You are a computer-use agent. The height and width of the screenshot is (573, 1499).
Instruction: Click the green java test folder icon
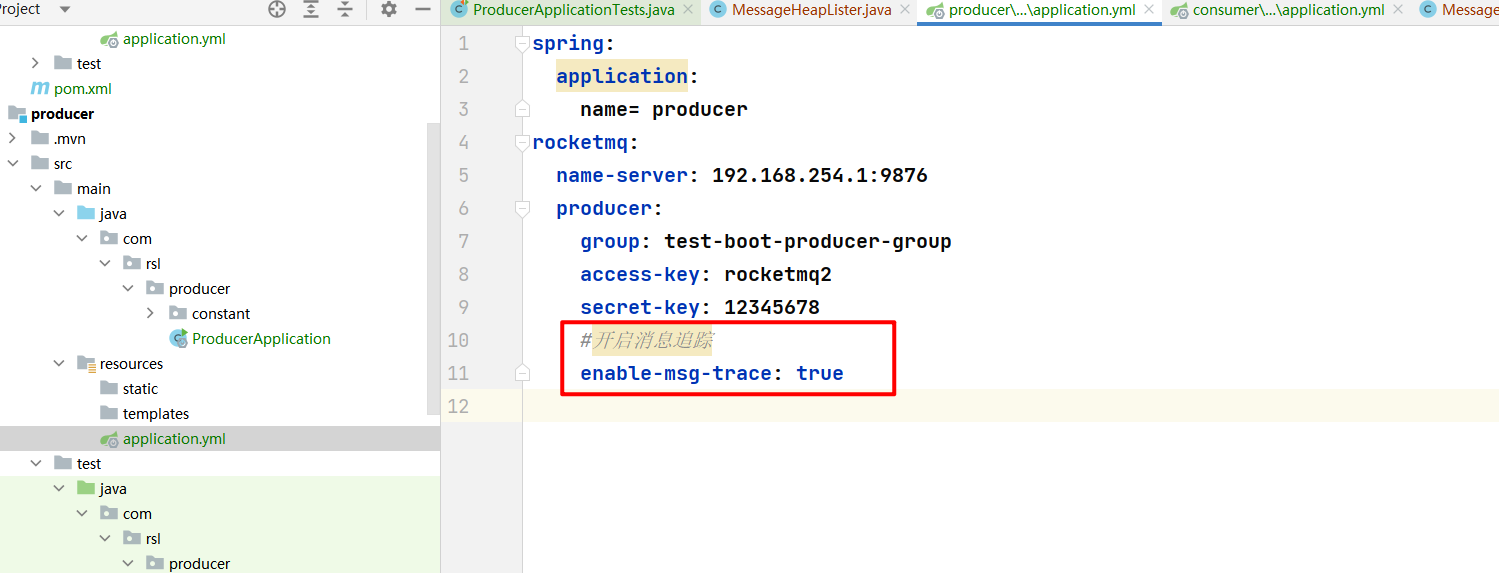pyautogui.click(x=86, y=488)
